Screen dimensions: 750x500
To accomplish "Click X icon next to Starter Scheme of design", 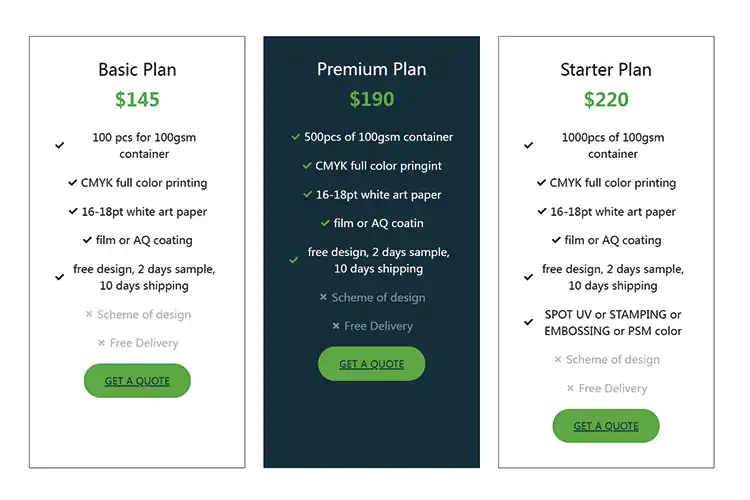I will tap(558, 360).
